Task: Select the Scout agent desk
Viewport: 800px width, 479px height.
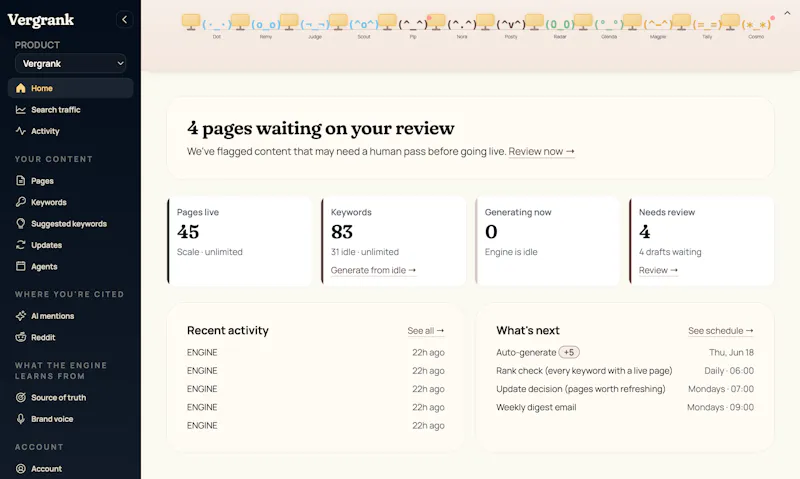Action: coord(354,26)
